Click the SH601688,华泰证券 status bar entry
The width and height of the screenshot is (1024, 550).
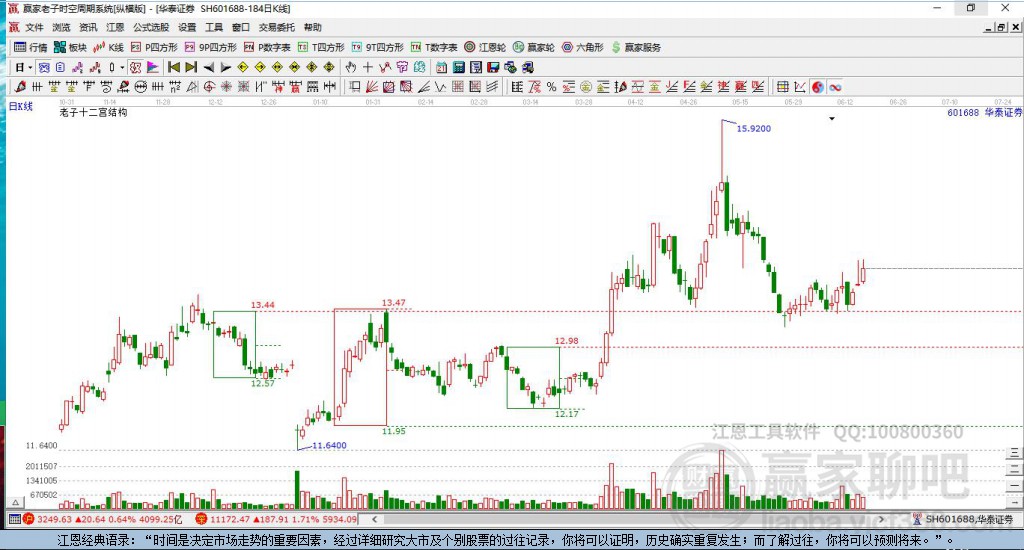(964, 519)
